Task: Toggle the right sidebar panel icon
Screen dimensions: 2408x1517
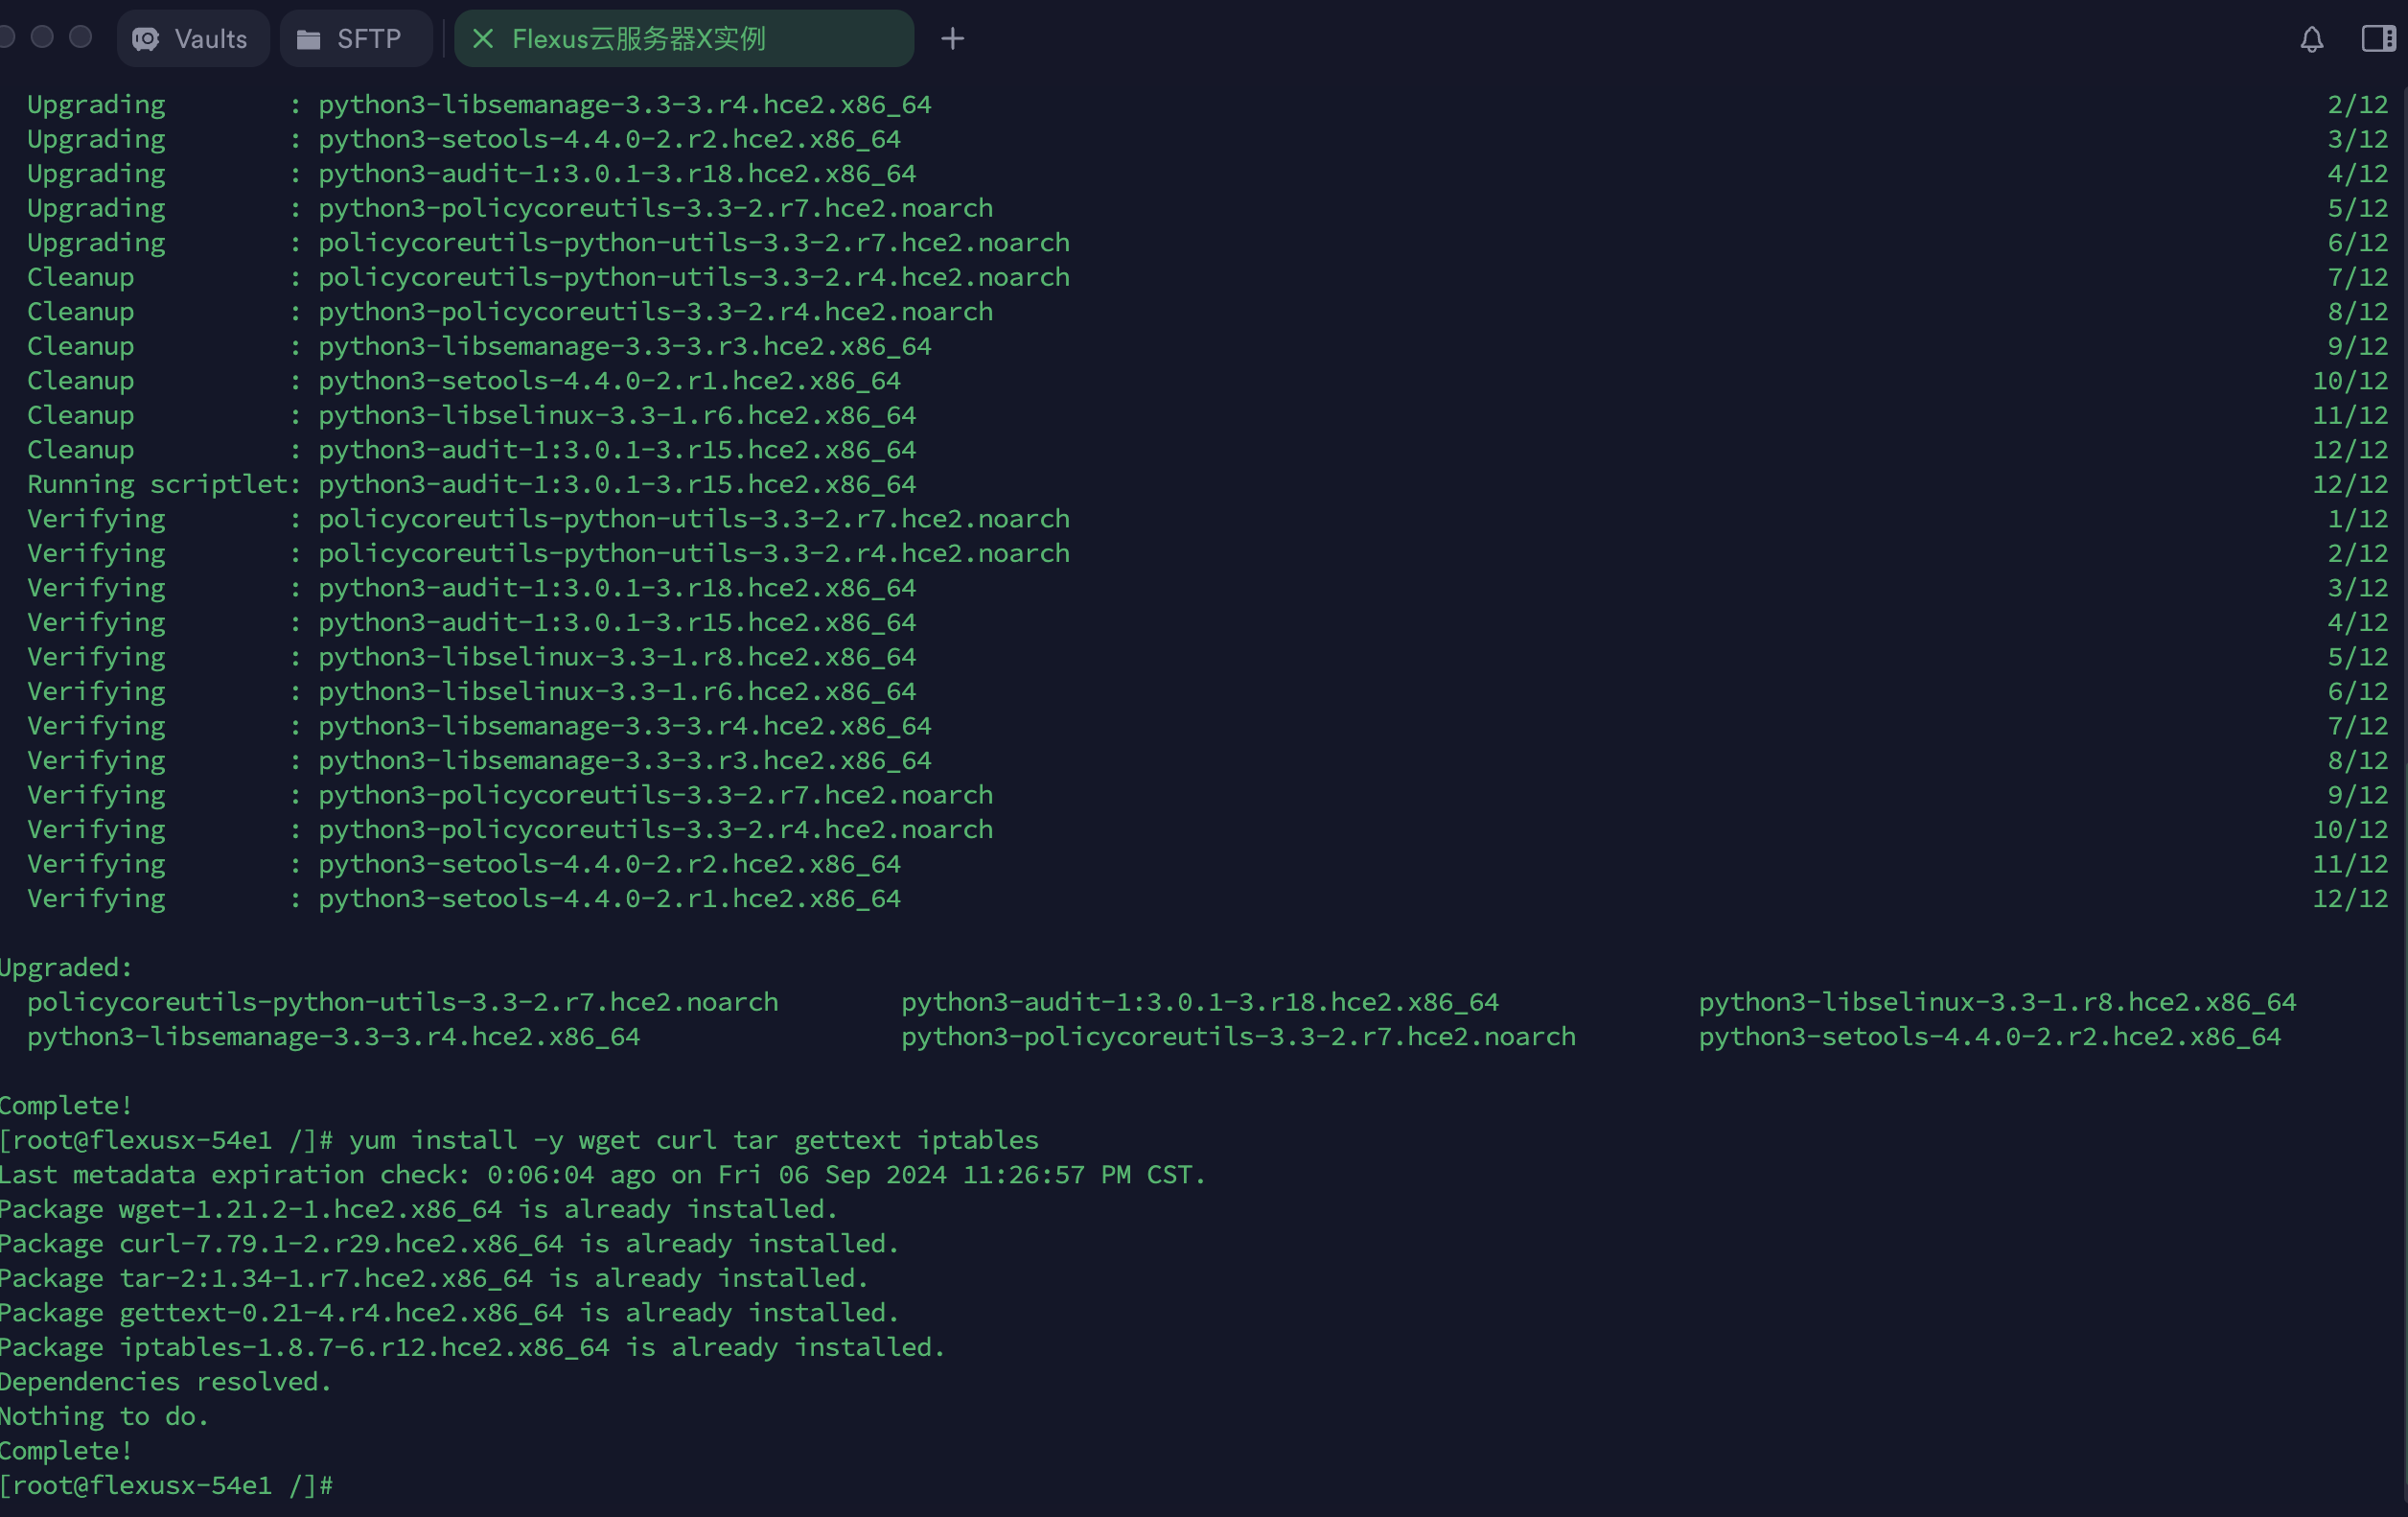Action: pyautogui.click(x=2378, y=39)
